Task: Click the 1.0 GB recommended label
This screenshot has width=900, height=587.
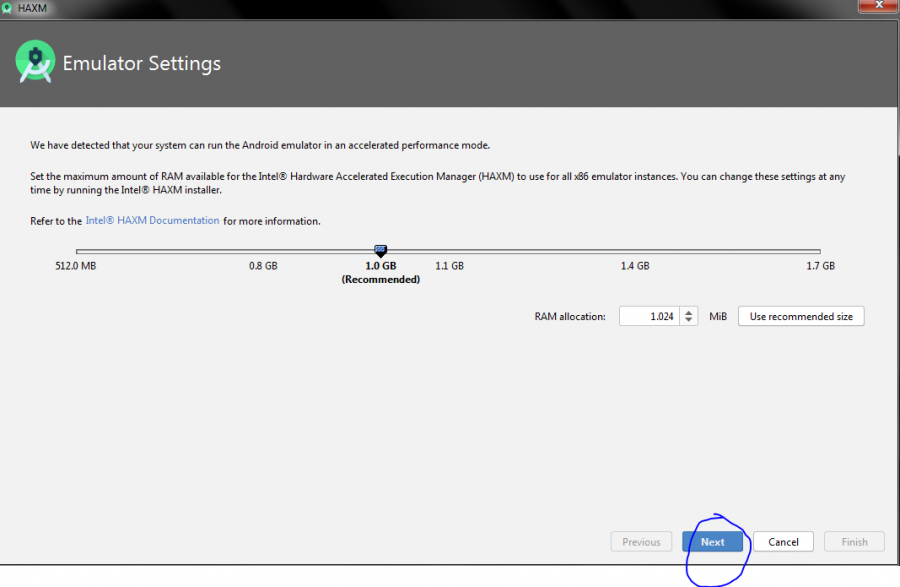Action: coord(381,273)
